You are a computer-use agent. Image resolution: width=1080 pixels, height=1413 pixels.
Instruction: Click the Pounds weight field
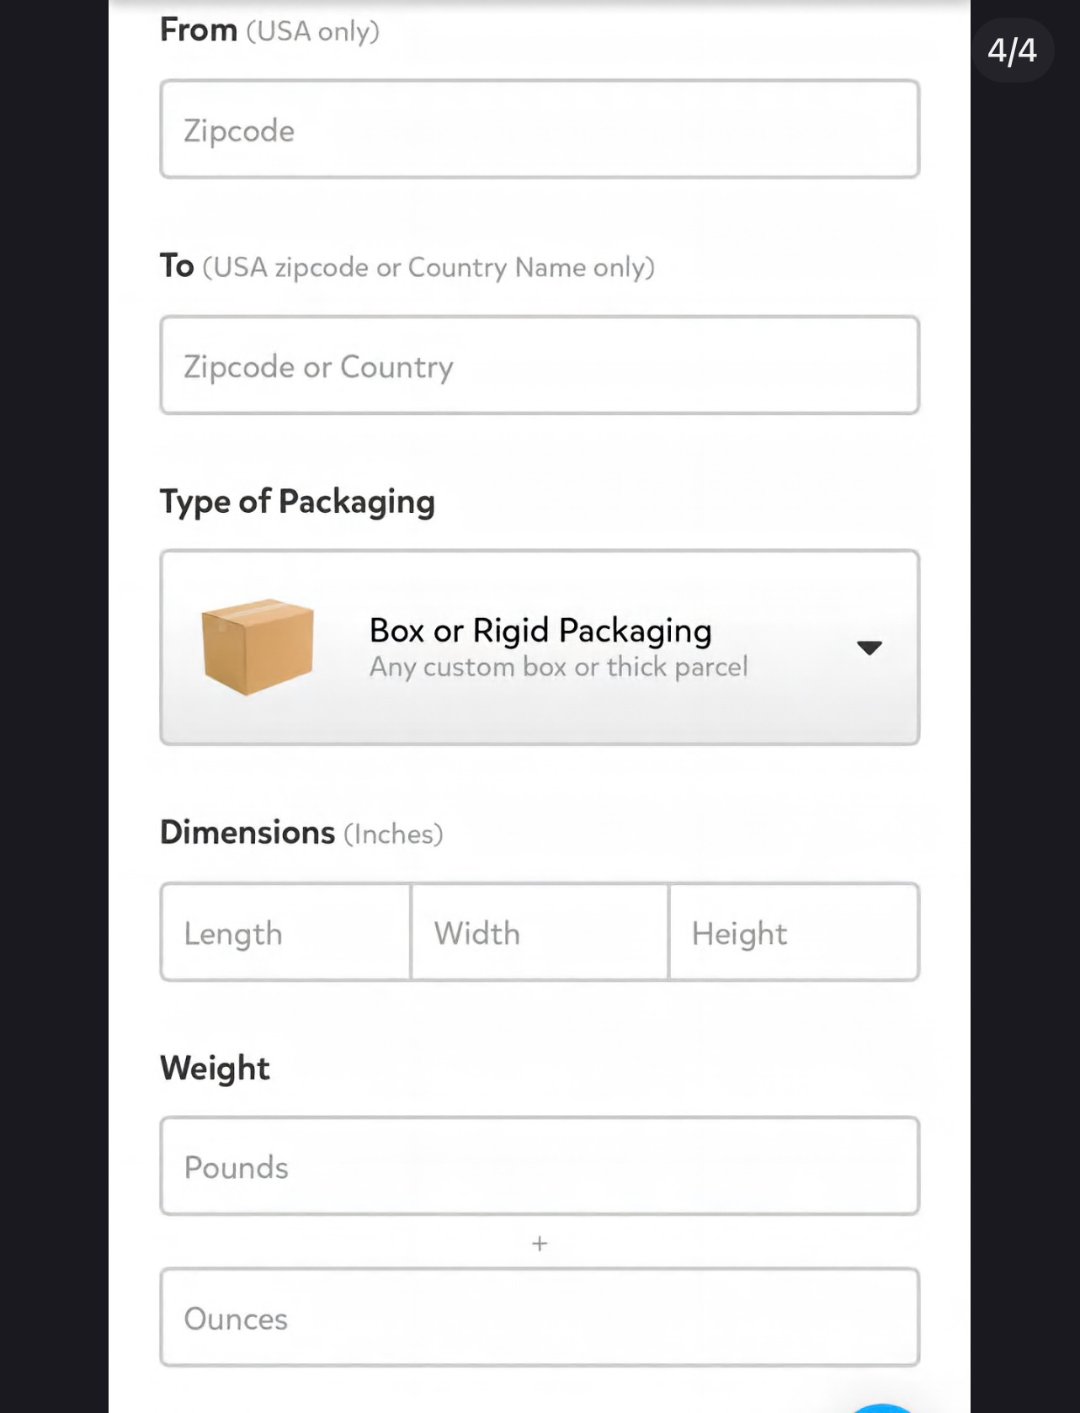[540, 1167]
